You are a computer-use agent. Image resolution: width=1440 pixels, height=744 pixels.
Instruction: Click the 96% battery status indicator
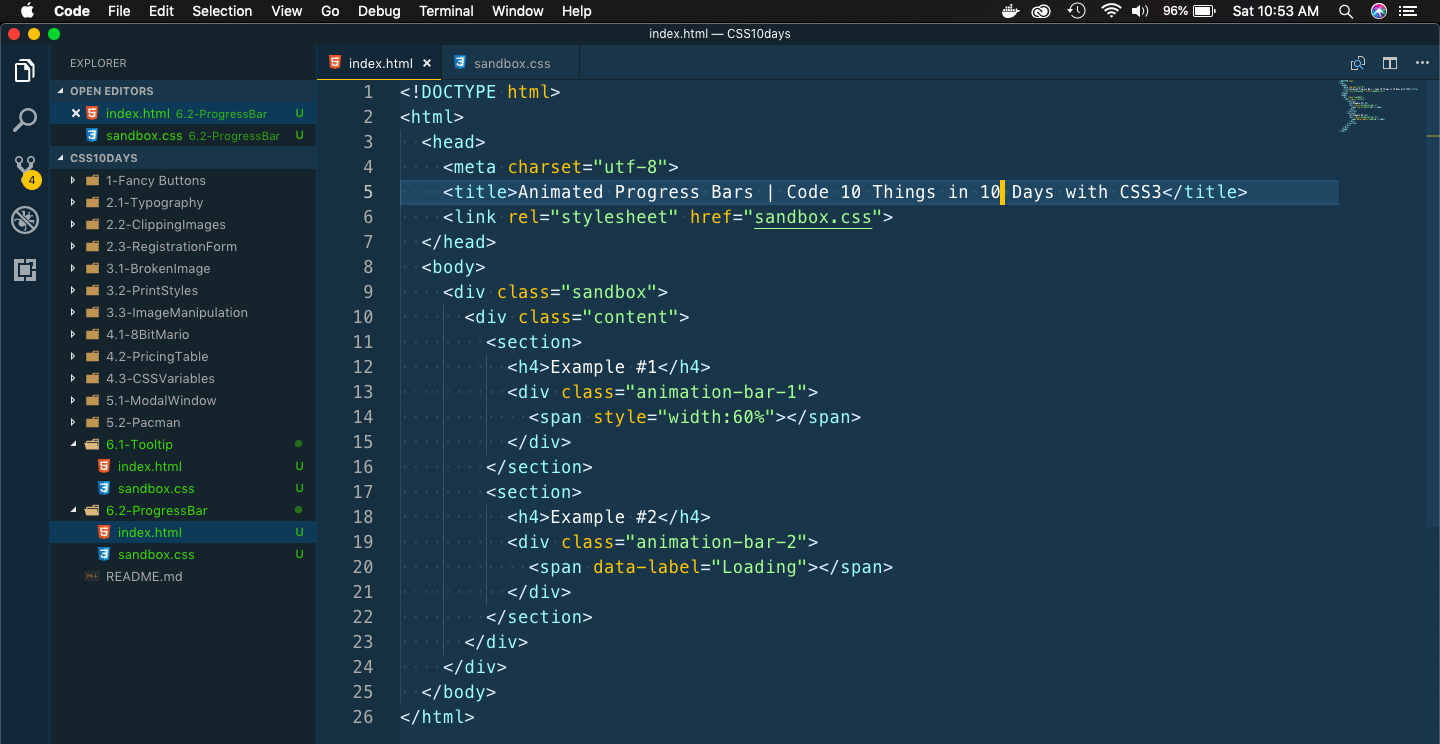click(1188, 11)
